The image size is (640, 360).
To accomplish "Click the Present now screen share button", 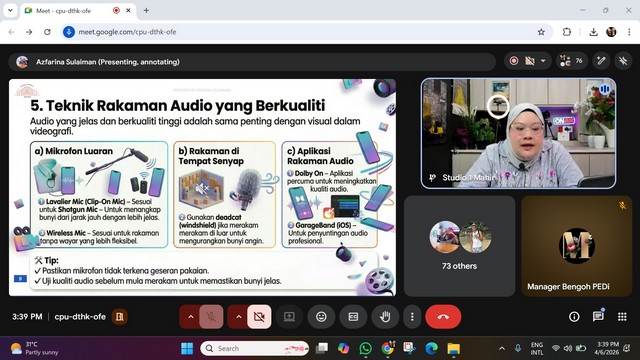I will pyautogui.click(x=289, y=317).
